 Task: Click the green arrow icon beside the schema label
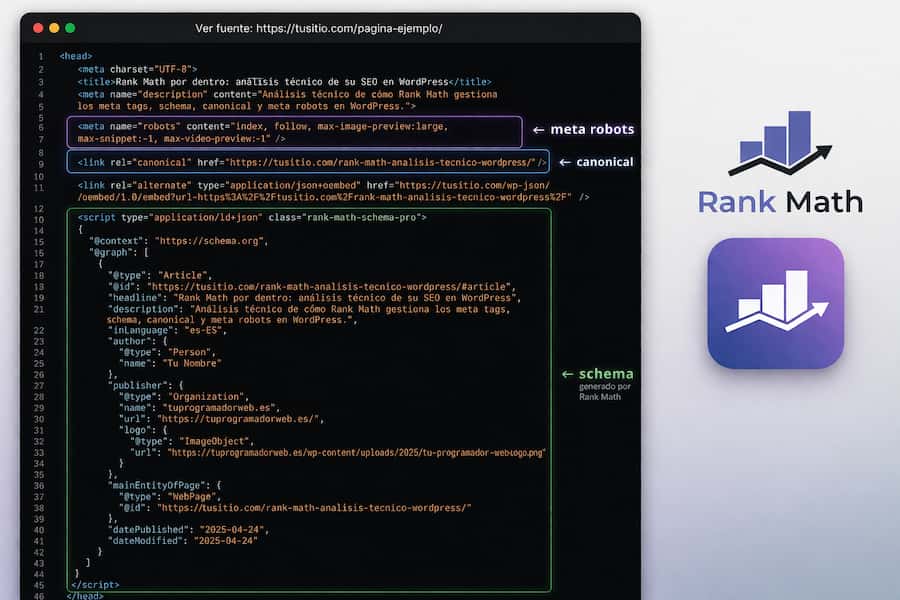pos(567,375)
